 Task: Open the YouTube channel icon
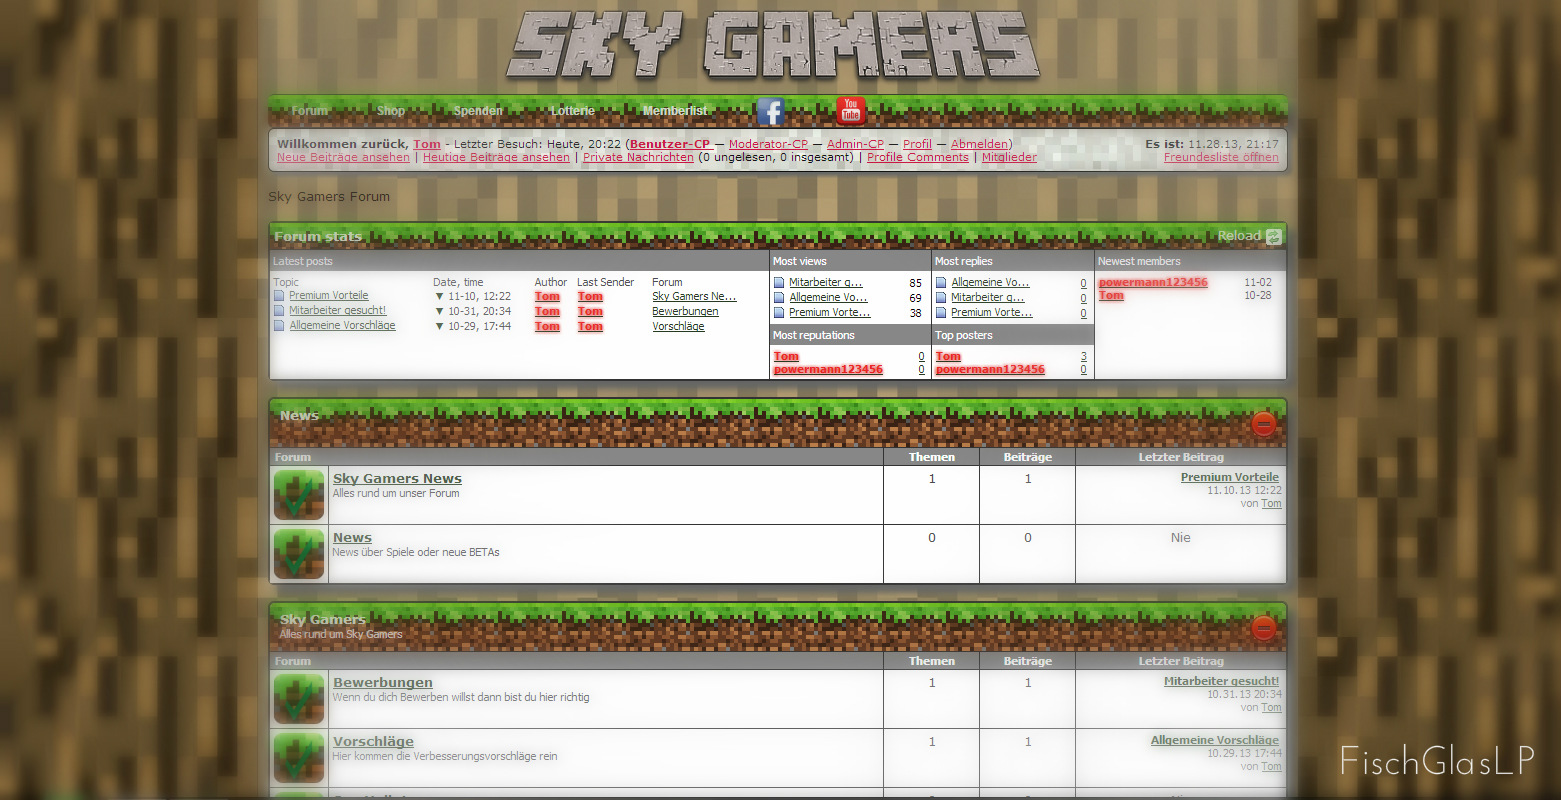pyautogui.click(x=850, y=110)
